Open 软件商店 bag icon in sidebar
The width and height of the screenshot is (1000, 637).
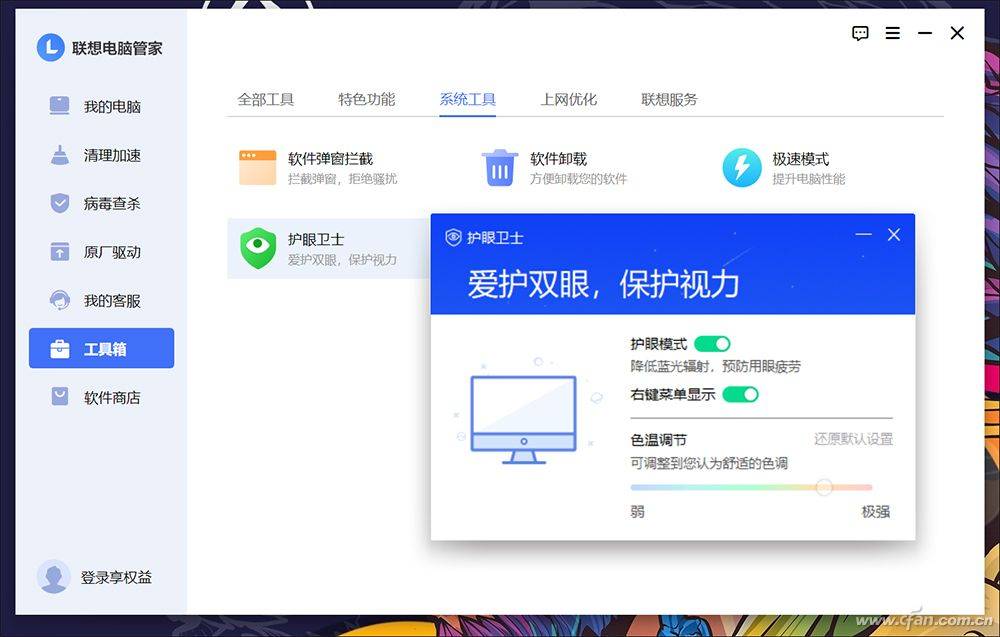pyautogui.click(x=59, y=397)
